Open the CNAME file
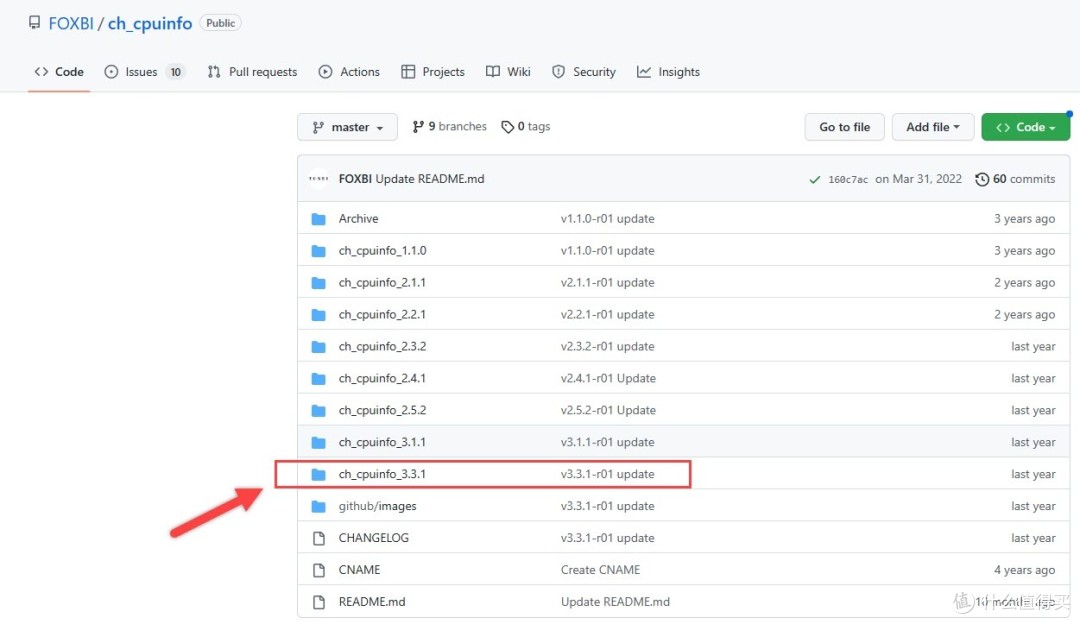 [359, 570]
